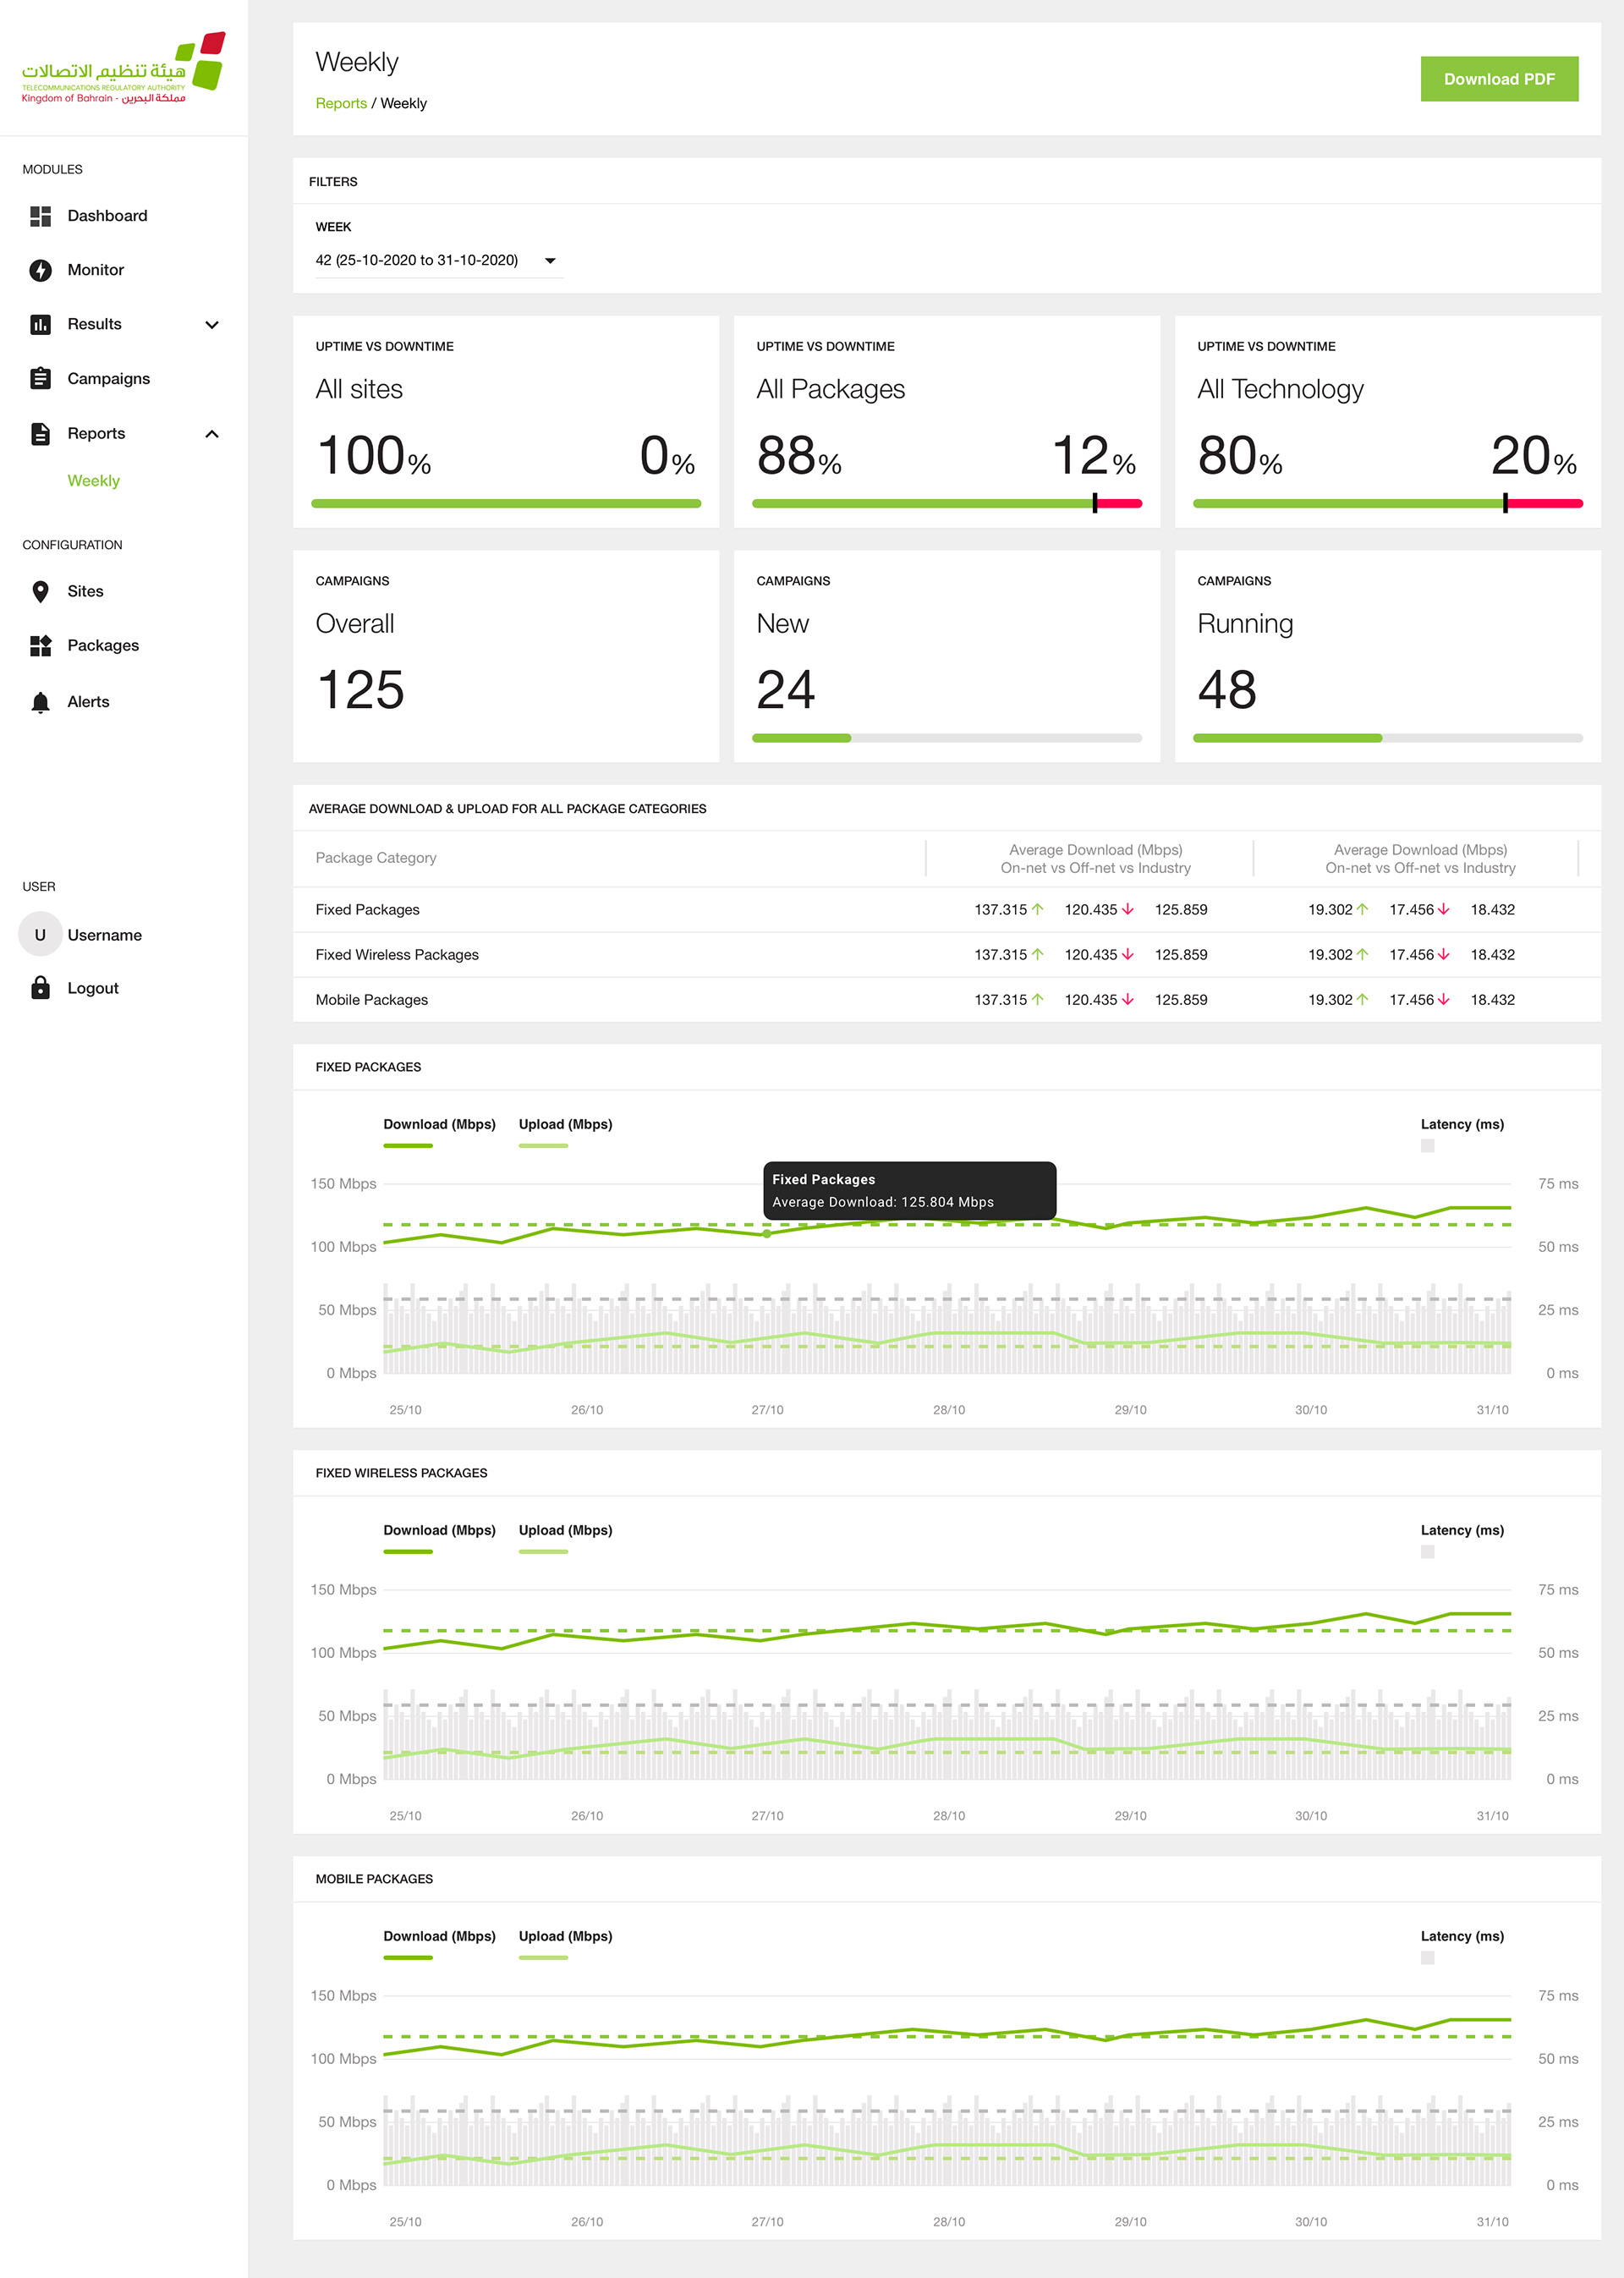Click the Dashboard grid icon
Viewport: 1624px width, 2278px height.
(x=40, y=216)
